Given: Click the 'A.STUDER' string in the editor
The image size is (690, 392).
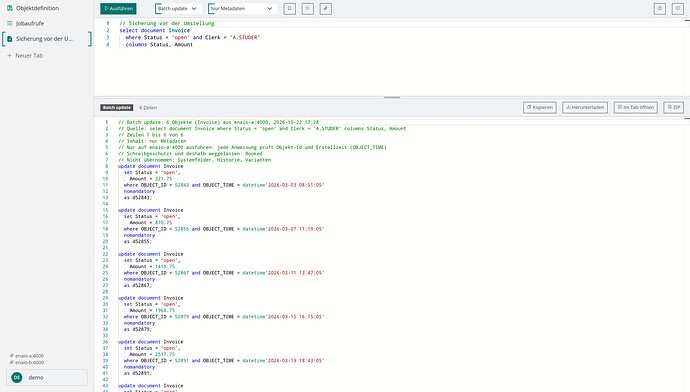Looking at the screenshot, I should [x=245, y=37].
